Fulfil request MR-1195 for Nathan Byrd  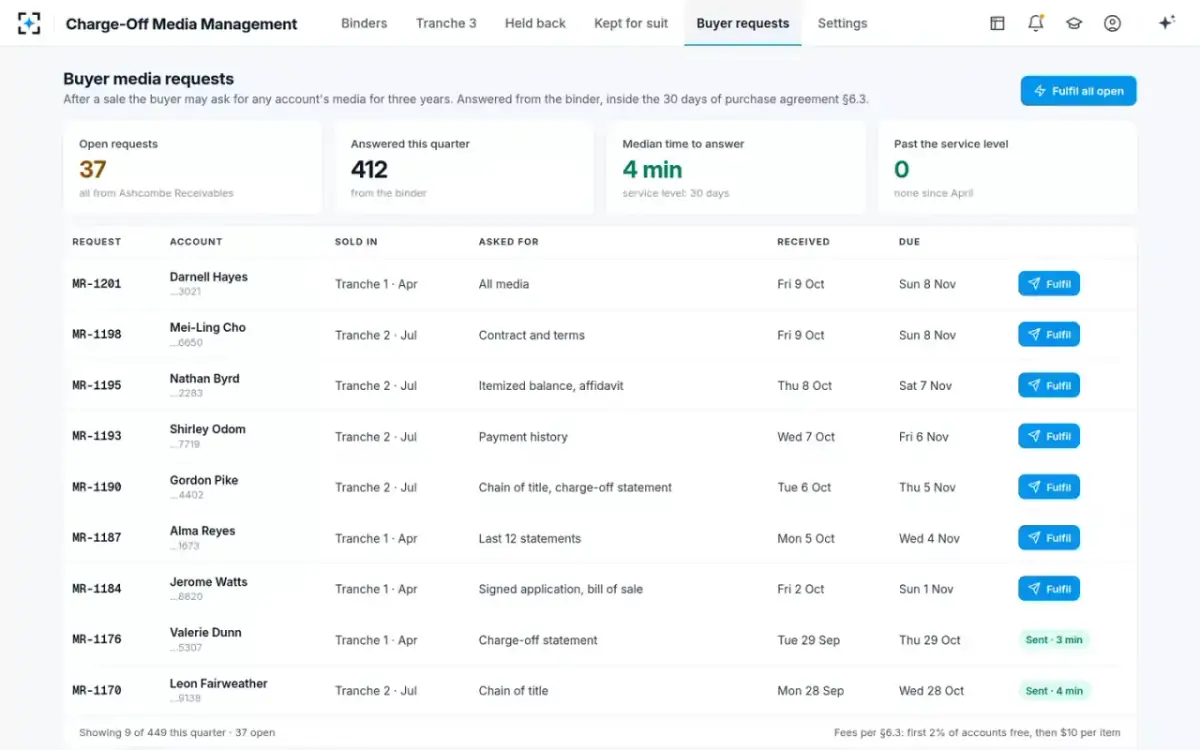click(x=1049, y=385)
